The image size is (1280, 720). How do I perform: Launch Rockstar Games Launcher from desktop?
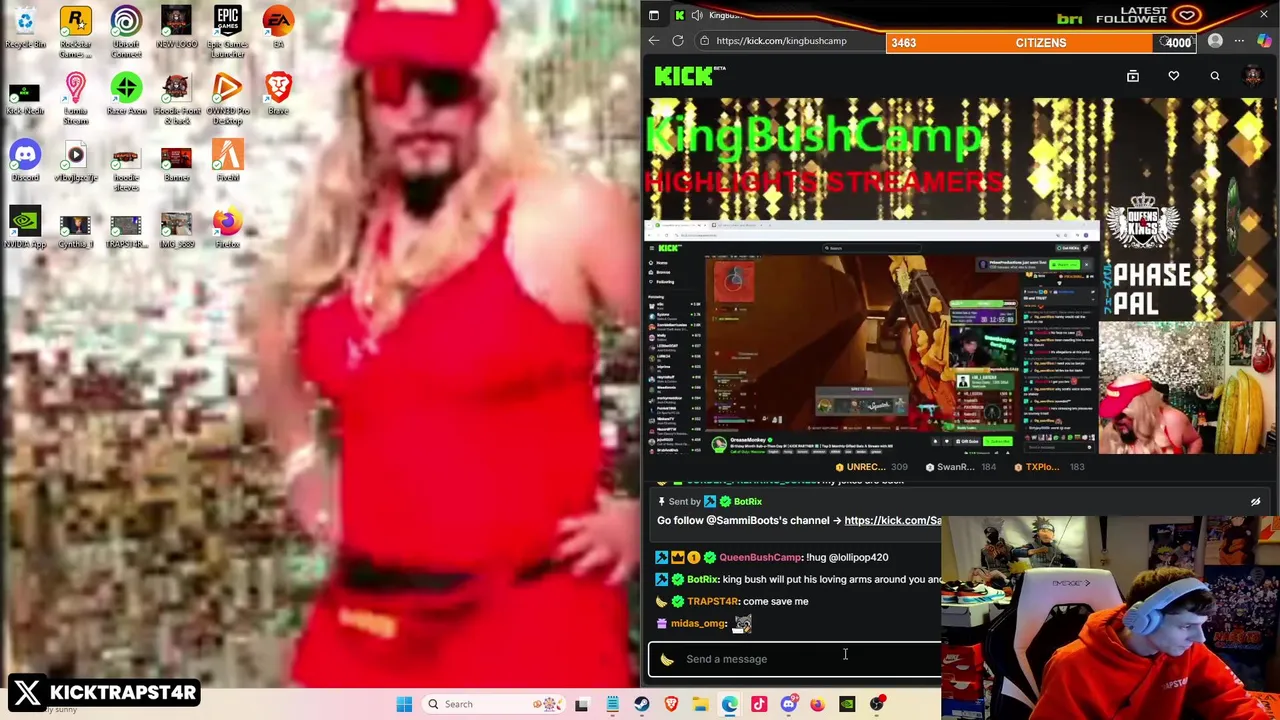tap(75, 32)
